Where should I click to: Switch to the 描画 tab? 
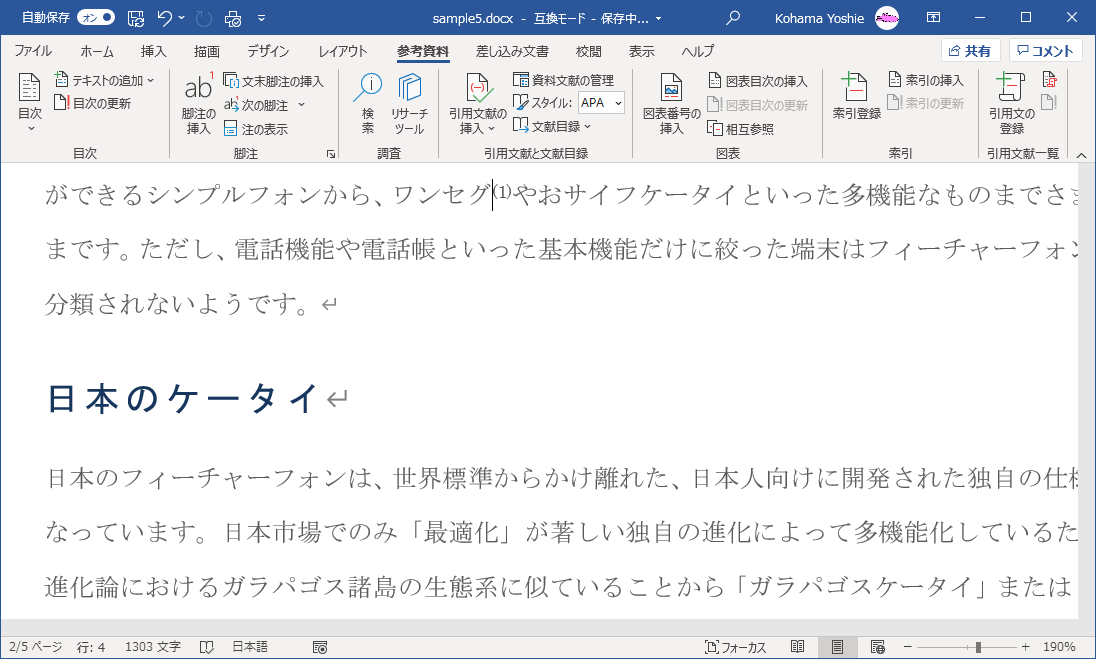(207, 51)
